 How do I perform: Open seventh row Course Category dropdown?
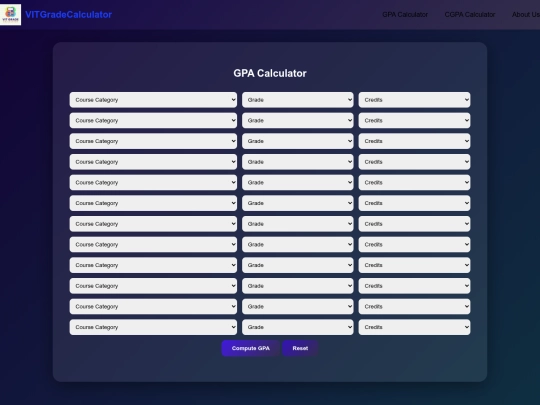click(153, 224)
